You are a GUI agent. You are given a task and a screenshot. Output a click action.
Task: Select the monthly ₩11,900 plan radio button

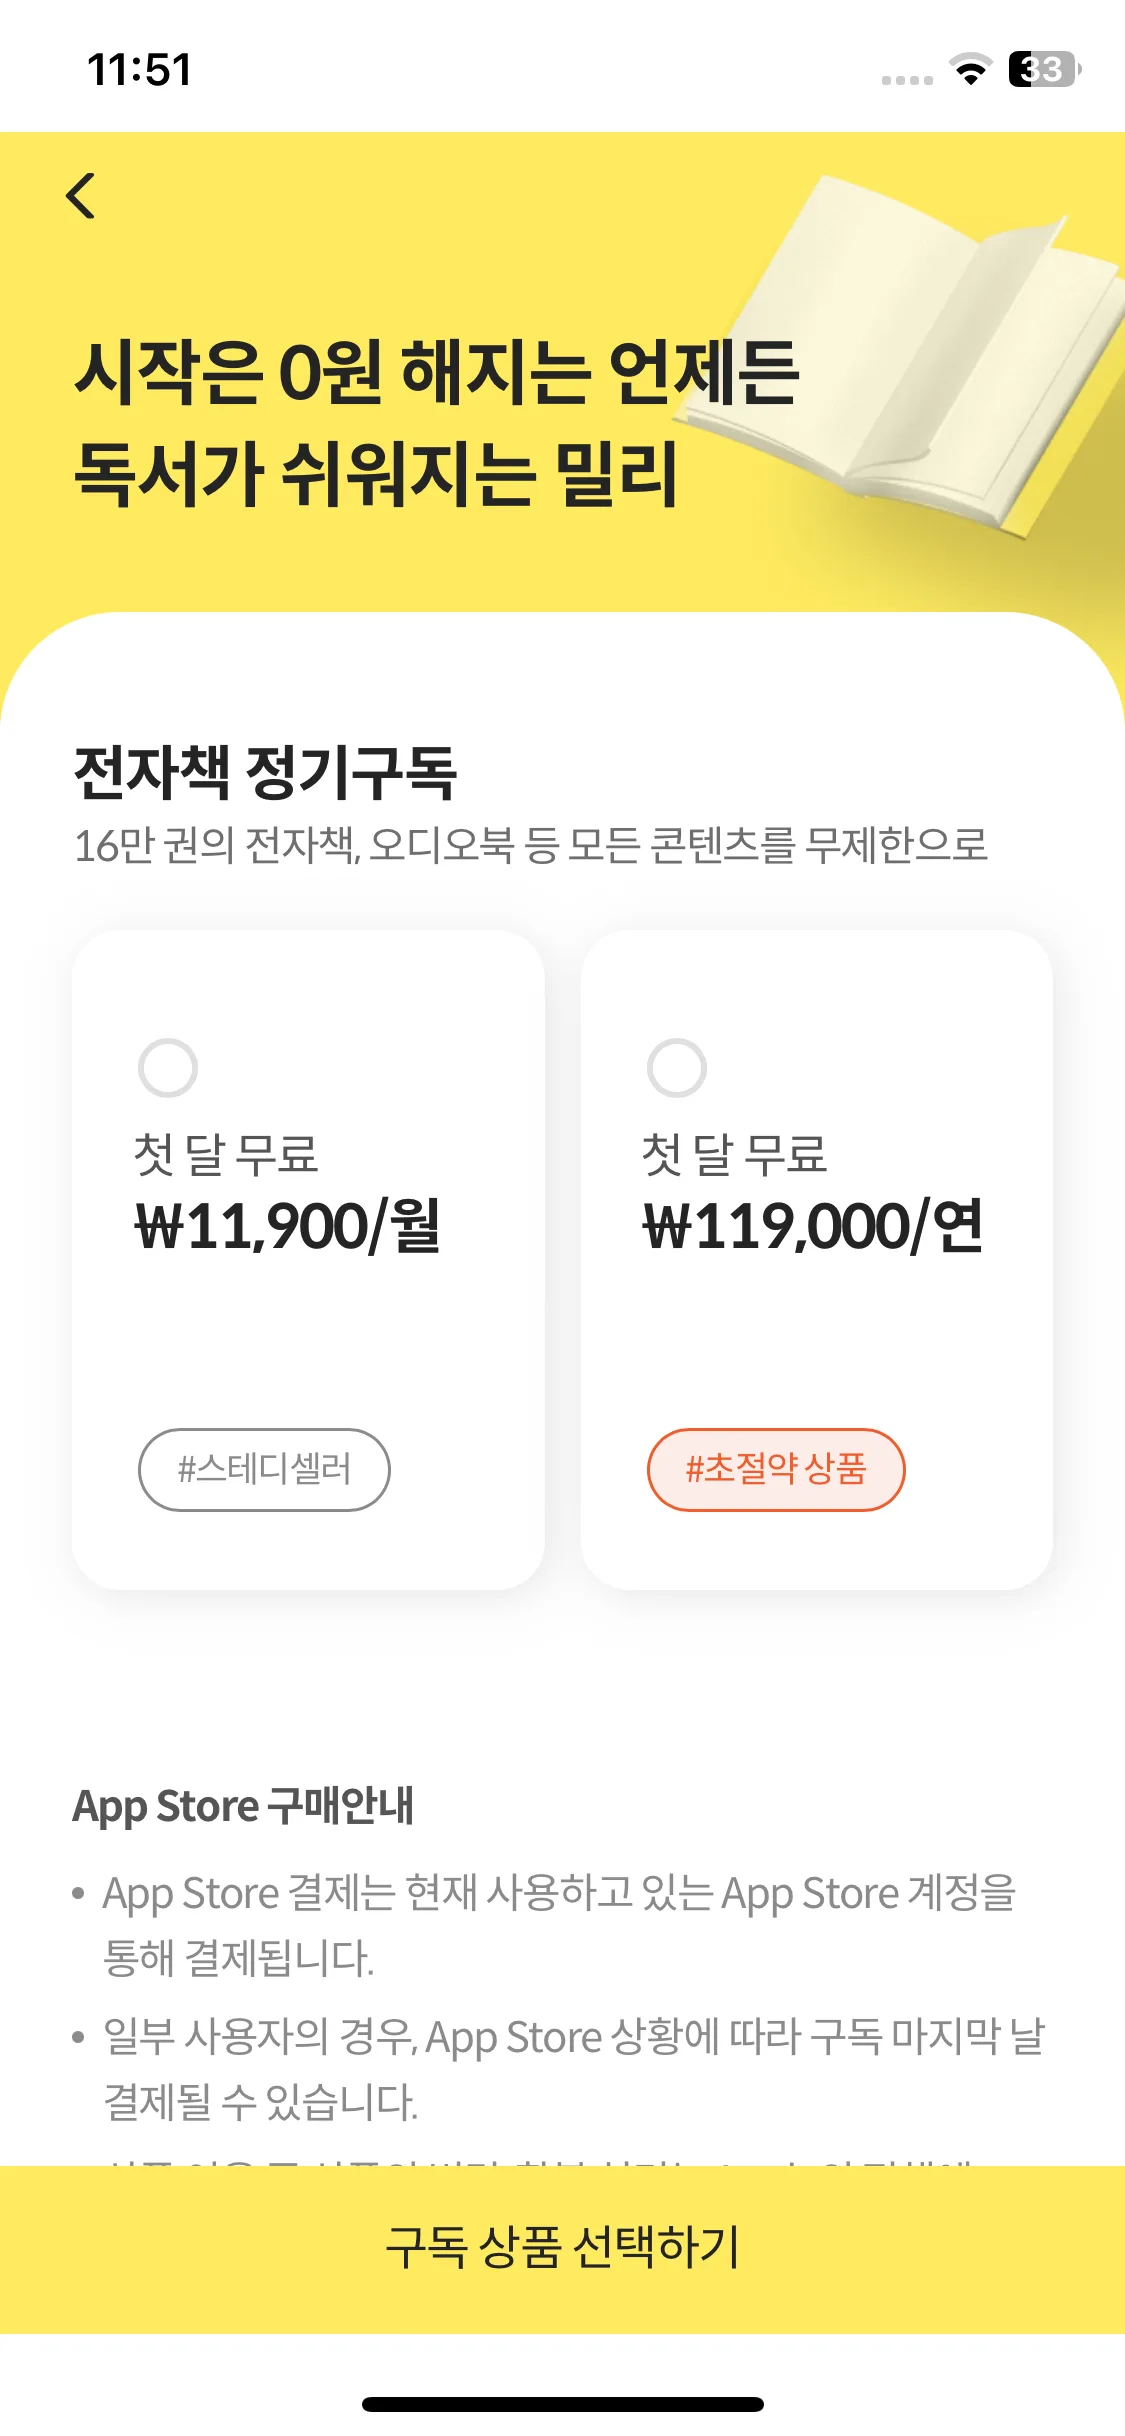(168, 1068)
